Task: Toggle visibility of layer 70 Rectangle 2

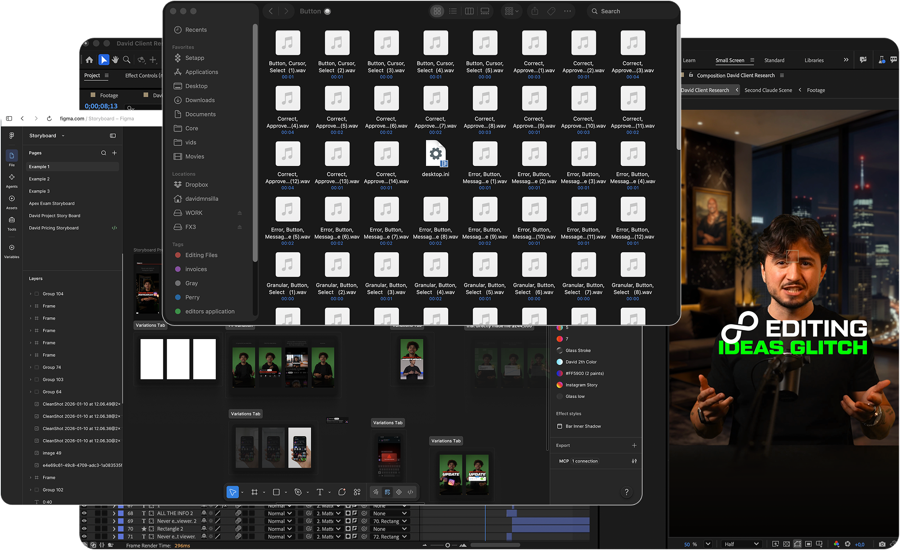Action: [84, 529]
